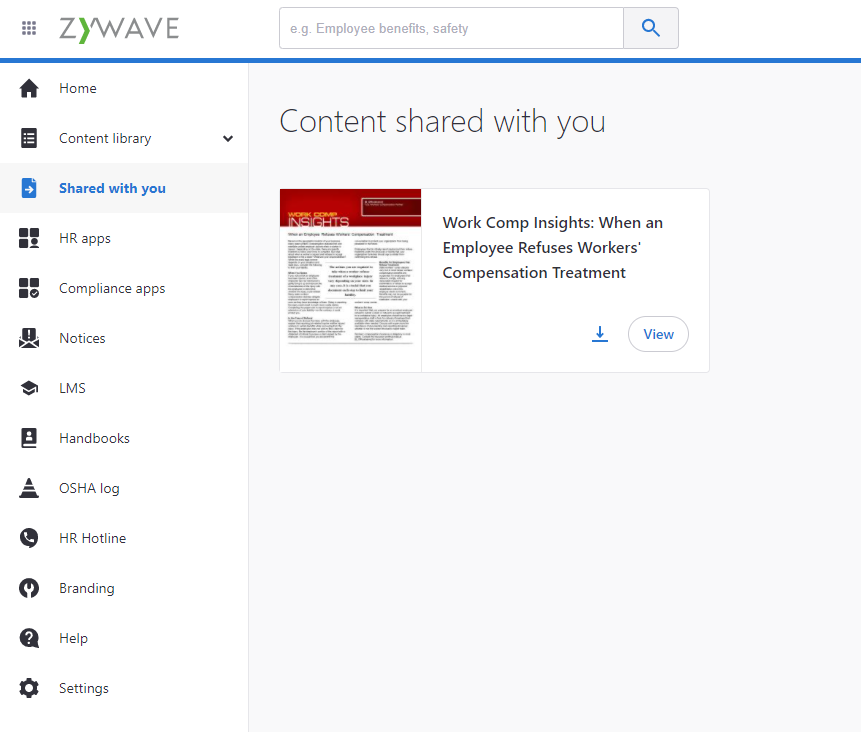The image size is (861, 732).
Task: Click the Help question mark icon
Action: 27,638
